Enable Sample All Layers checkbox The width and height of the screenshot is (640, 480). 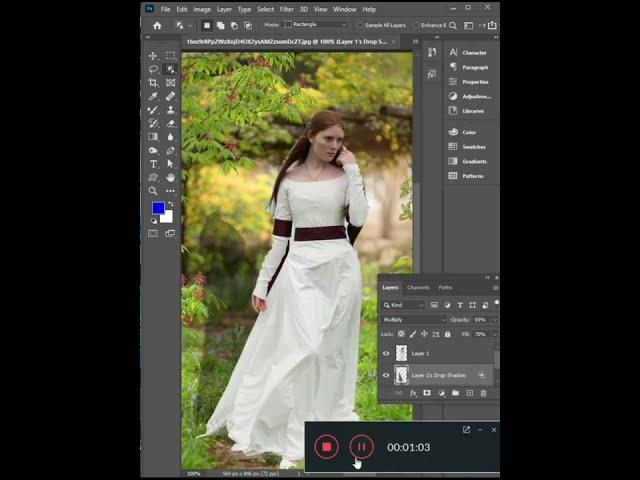(360, 25)
